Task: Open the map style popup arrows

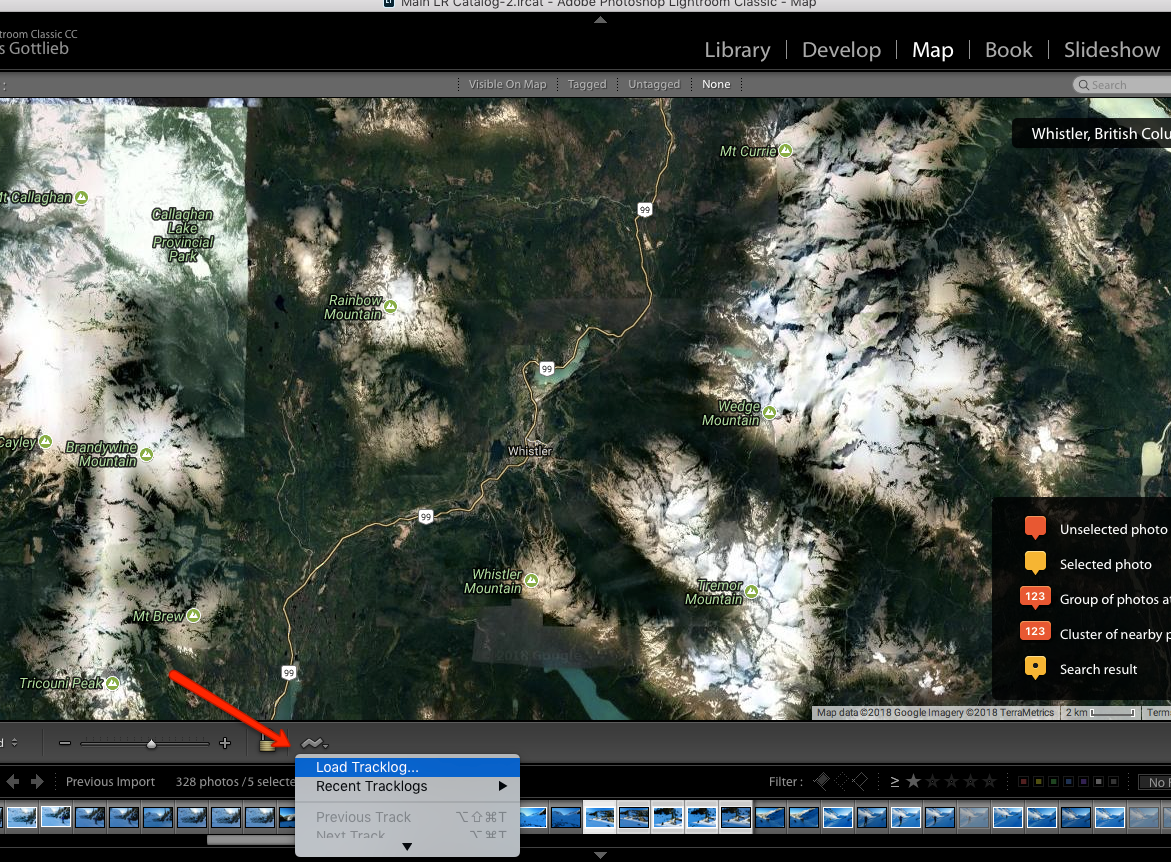Action: click(x=14, y=742)
